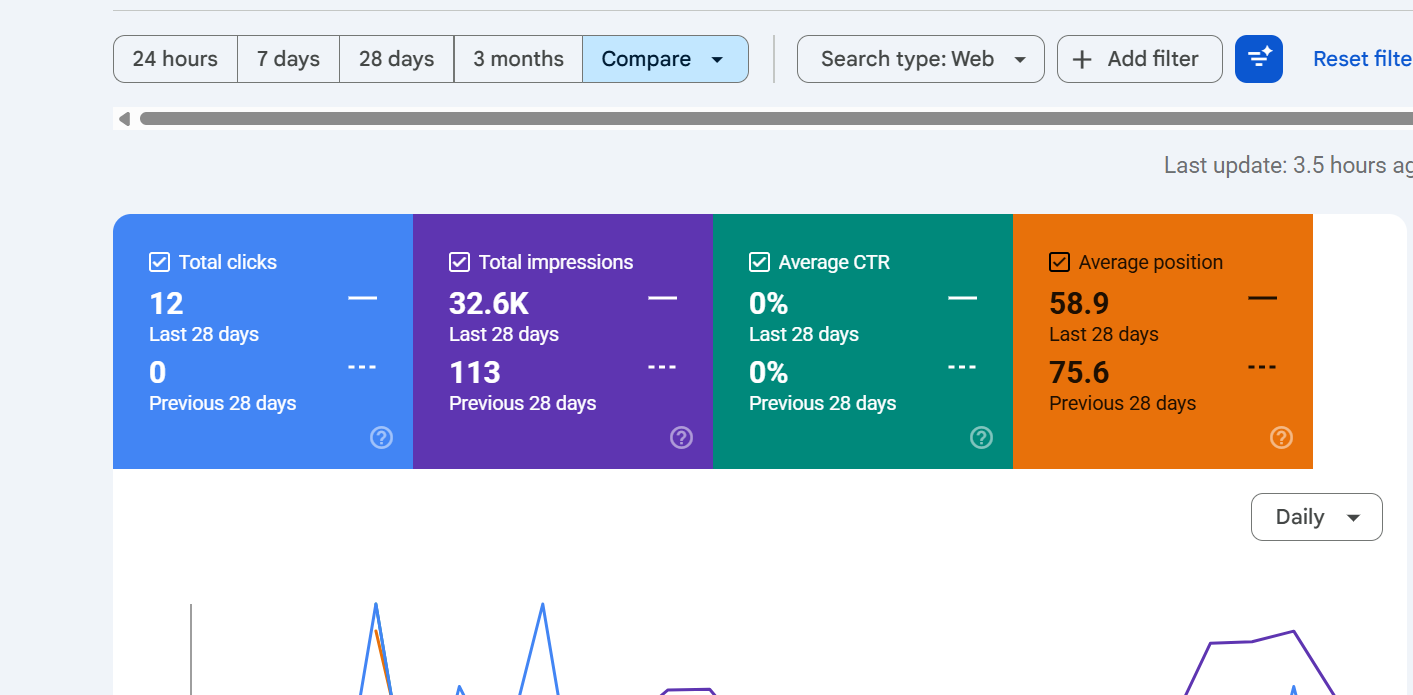Image resolution: width=1413 pixels, height=695 pixels.
Task: Open the Search type: Web filter dropdown
Action: pyautogui.click(x=921, y=59)
